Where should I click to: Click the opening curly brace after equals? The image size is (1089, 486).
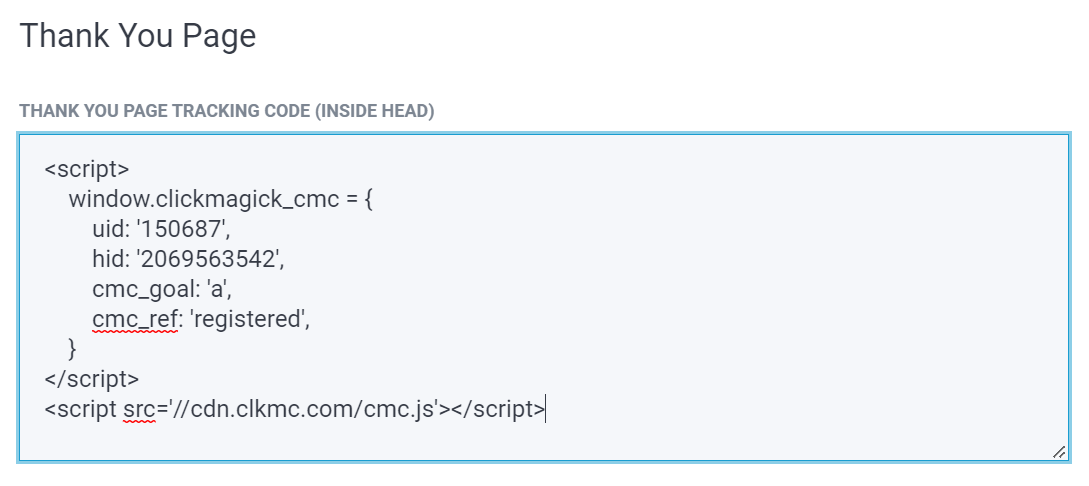point(368,198)
